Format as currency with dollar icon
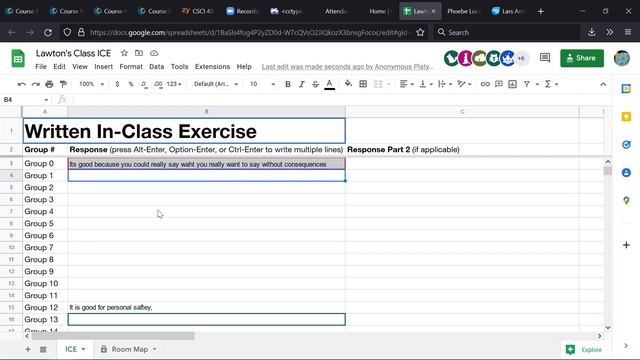The image size is (640, 360). (x=117, y=84)
